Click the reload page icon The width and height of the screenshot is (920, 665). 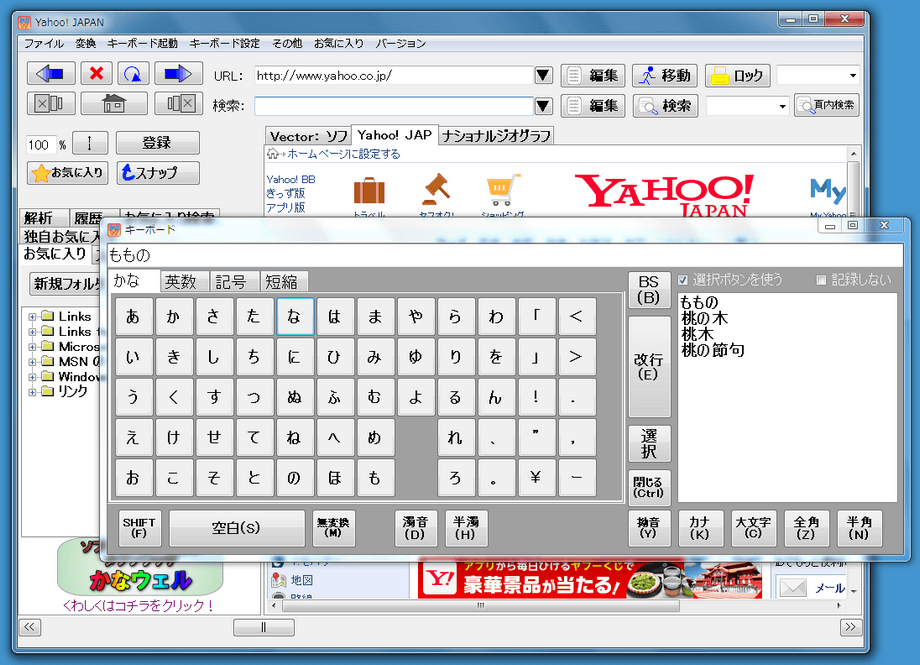pos(132,74)
